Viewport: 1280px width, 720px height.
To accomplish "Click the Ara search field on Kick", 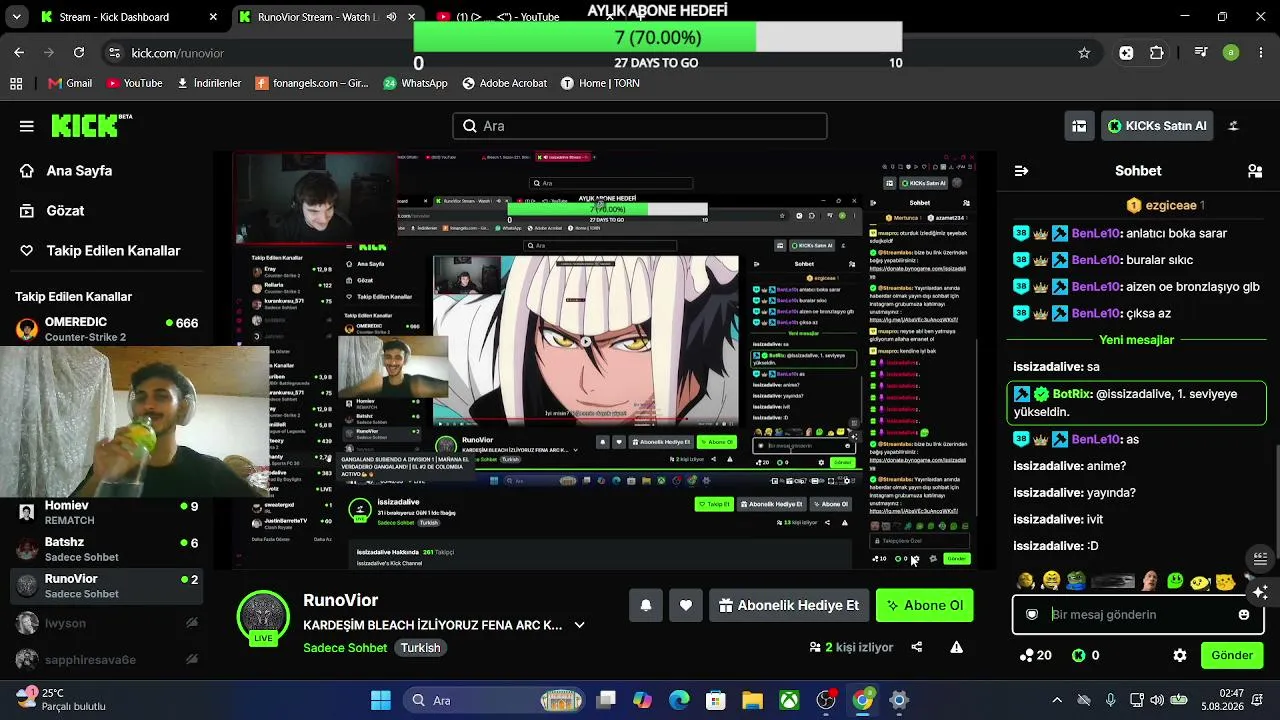I will click(640, 126).
